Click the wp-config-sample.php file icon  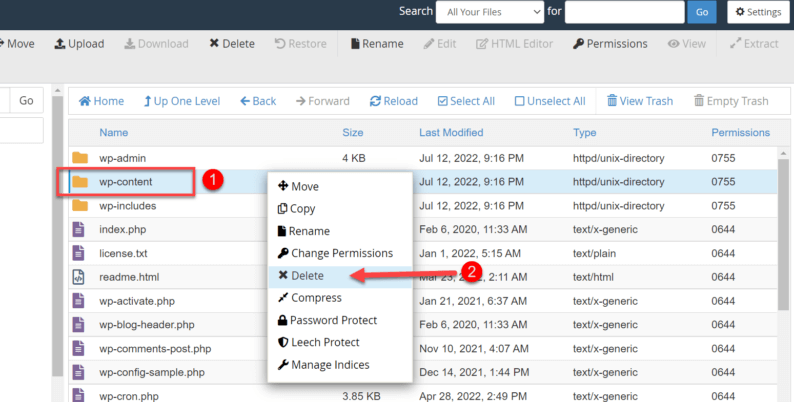coord(78,372)
